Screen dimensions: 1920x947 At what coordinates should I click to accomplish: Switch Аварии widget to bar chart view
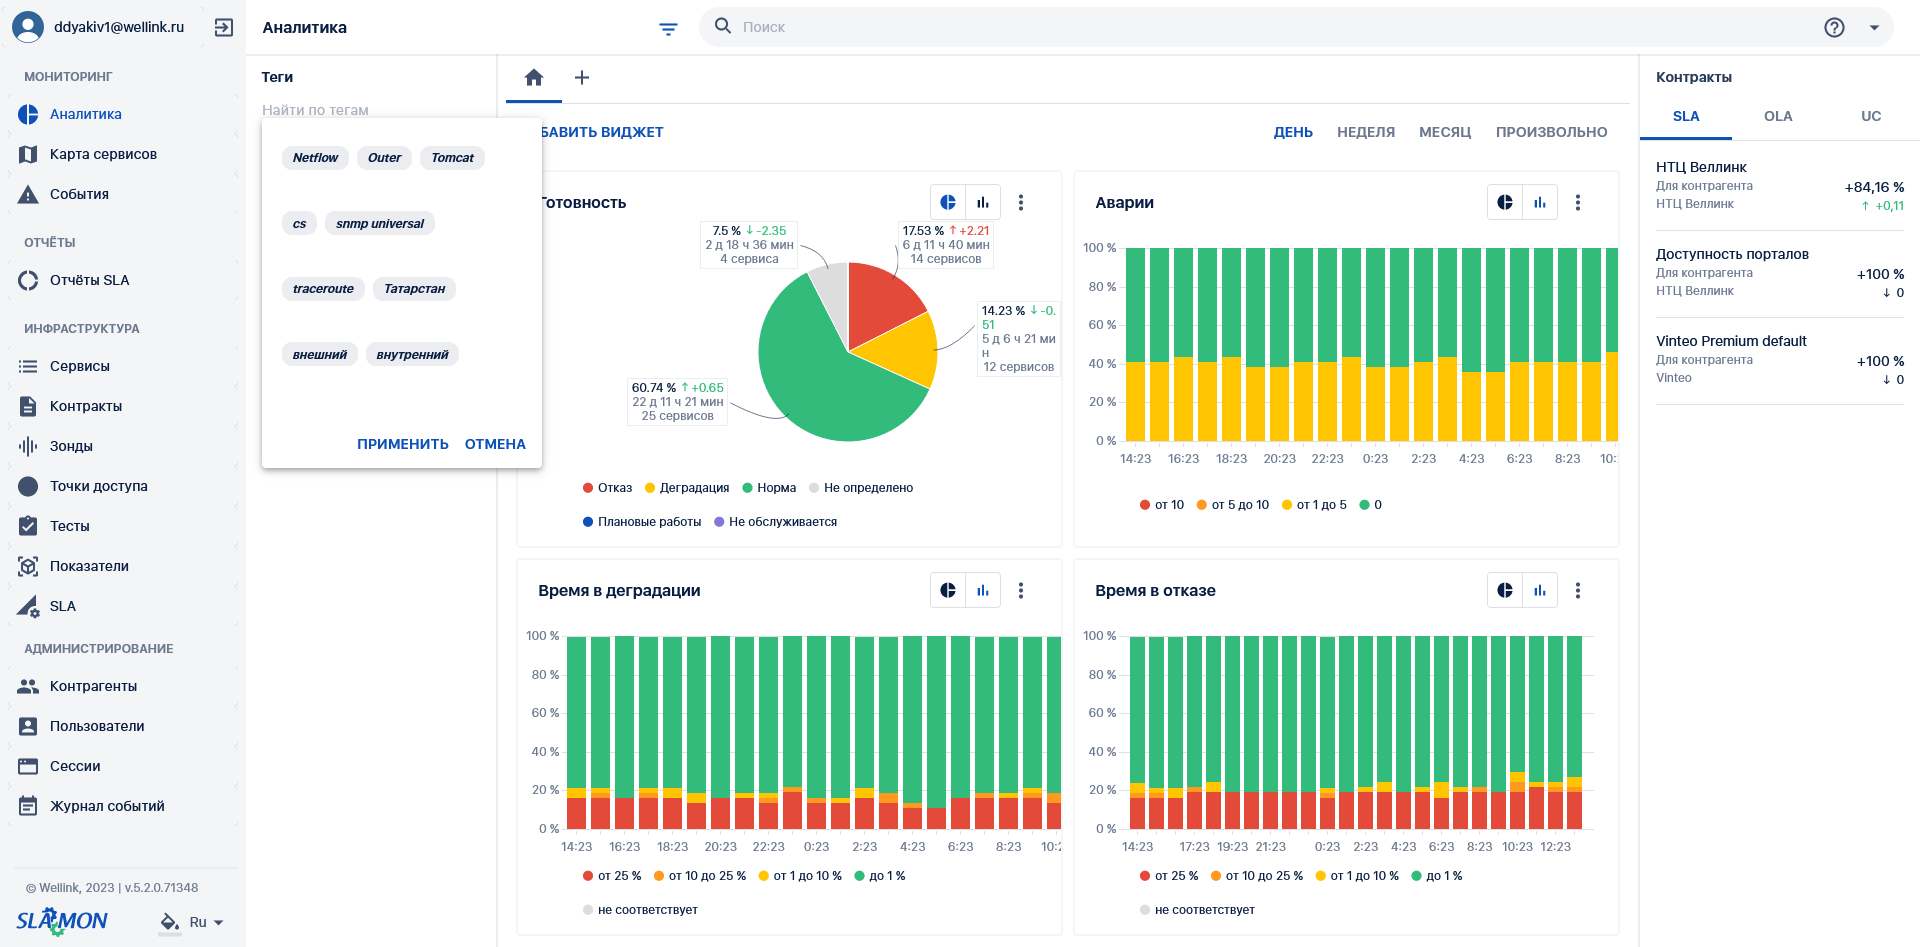coord(1540,202)
